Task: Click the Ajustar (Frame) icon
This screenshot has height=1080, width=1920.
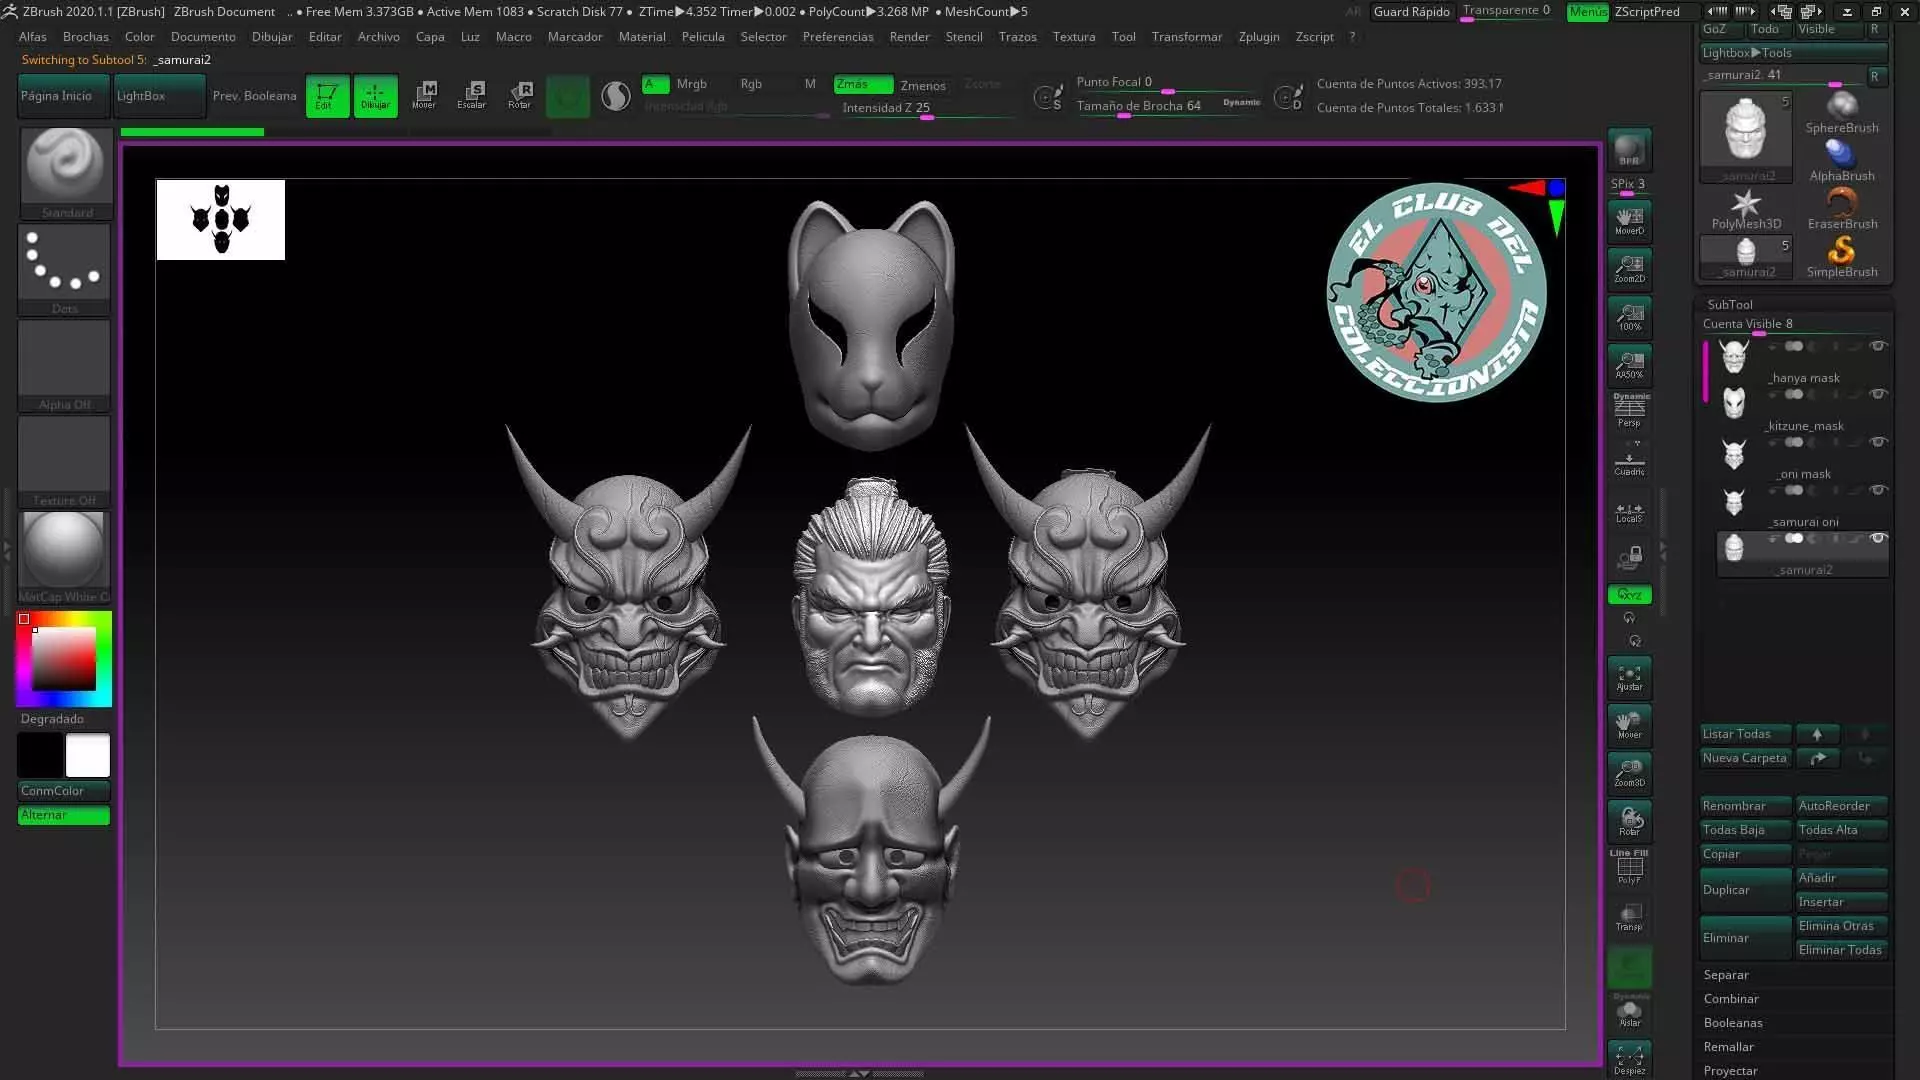Action: (1629, 678)
